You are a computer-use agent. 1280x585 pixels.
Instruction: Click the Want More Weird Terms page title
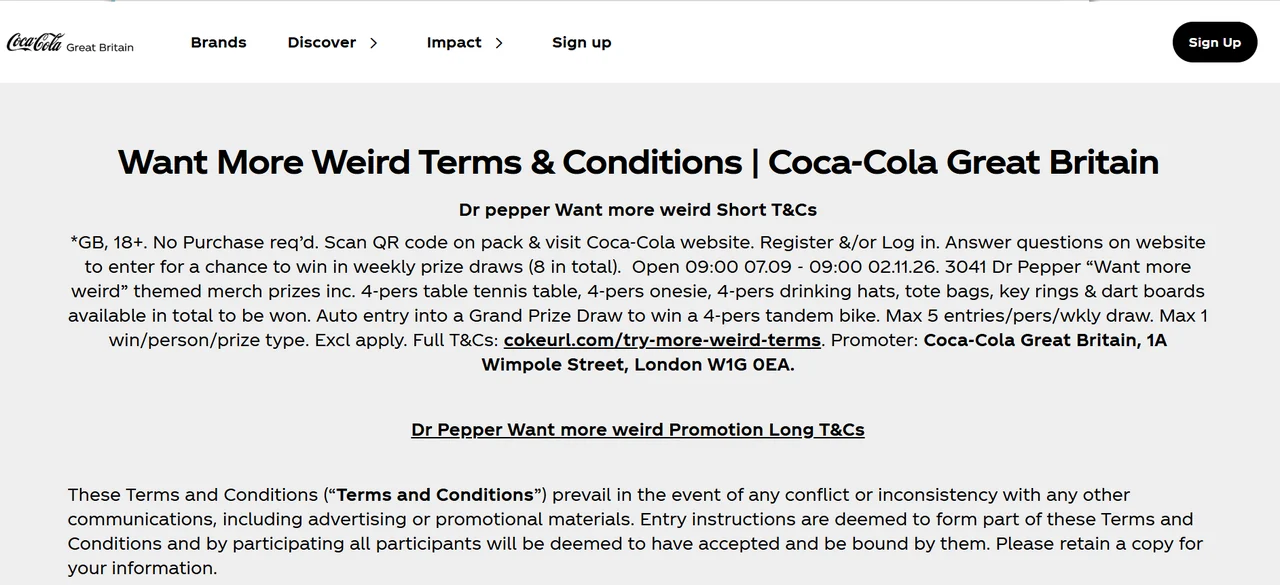click(x=638, y=162)
